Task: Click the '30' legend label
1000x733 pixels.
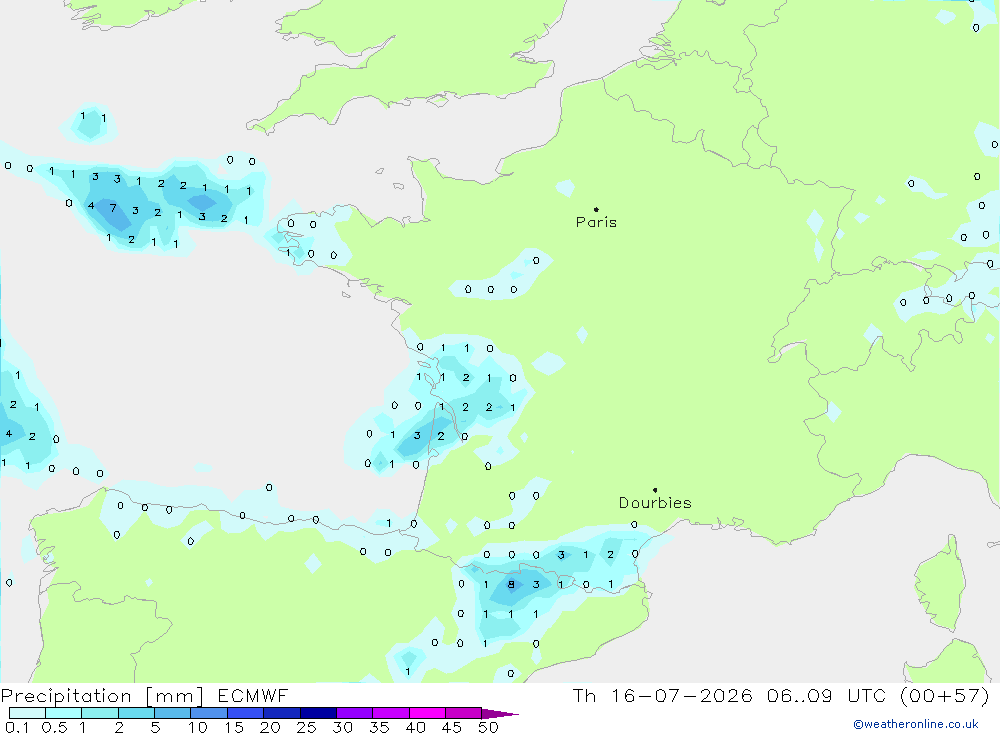Action: 343,727
